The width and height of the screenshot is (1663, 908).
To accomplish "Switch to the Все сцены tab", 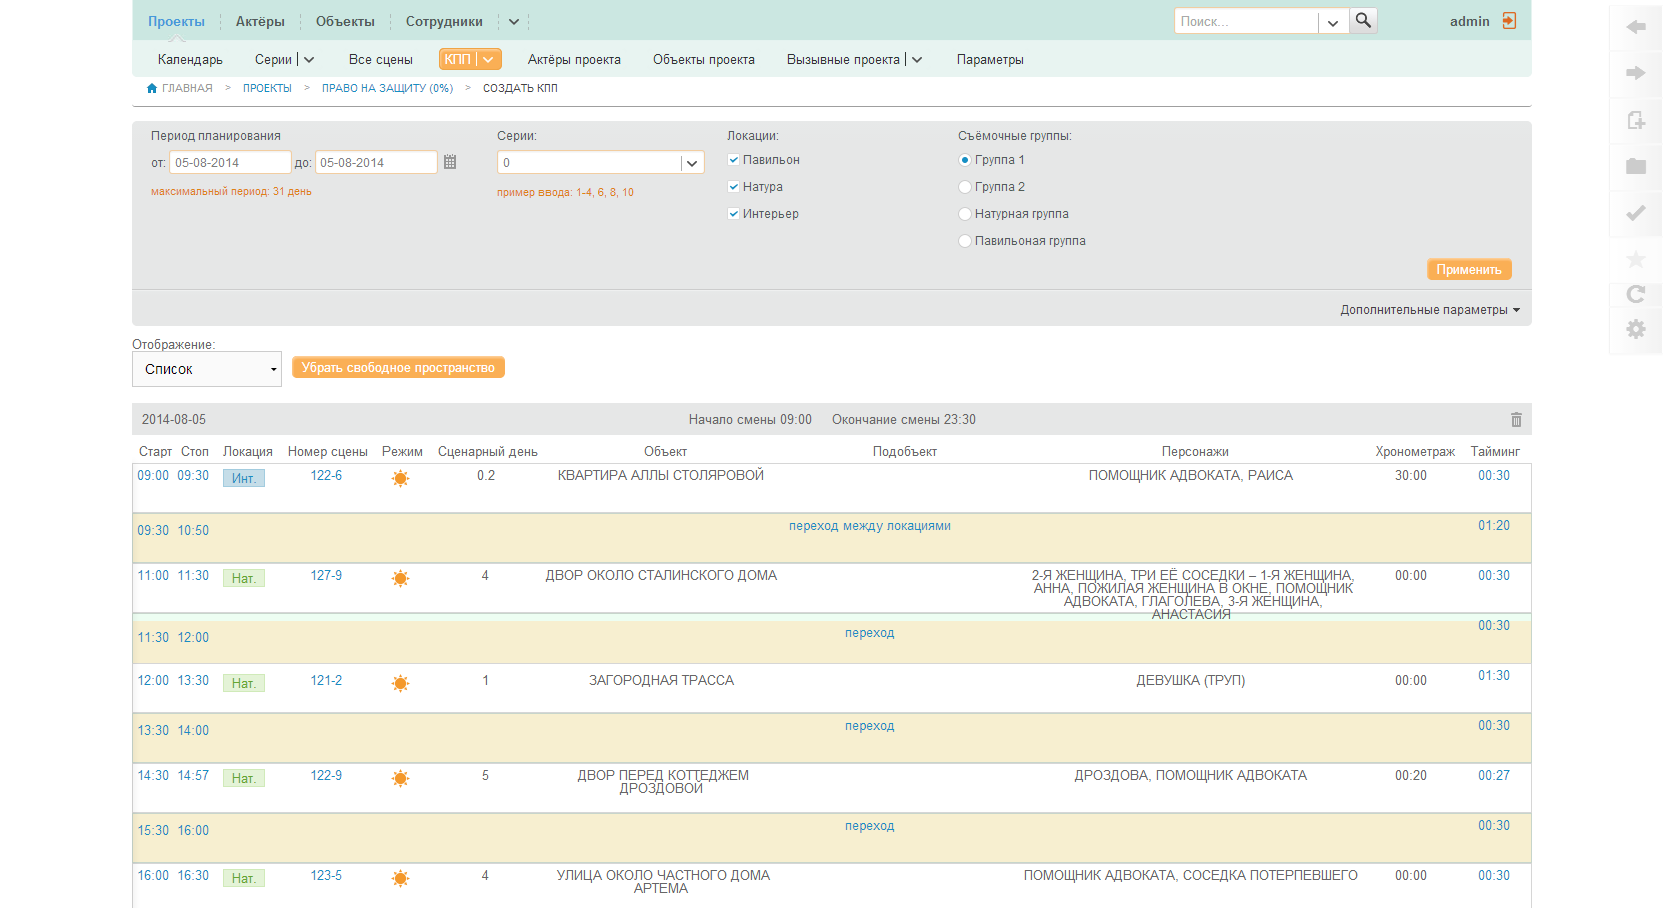I will pyautogui.click(x=381, y=60).
